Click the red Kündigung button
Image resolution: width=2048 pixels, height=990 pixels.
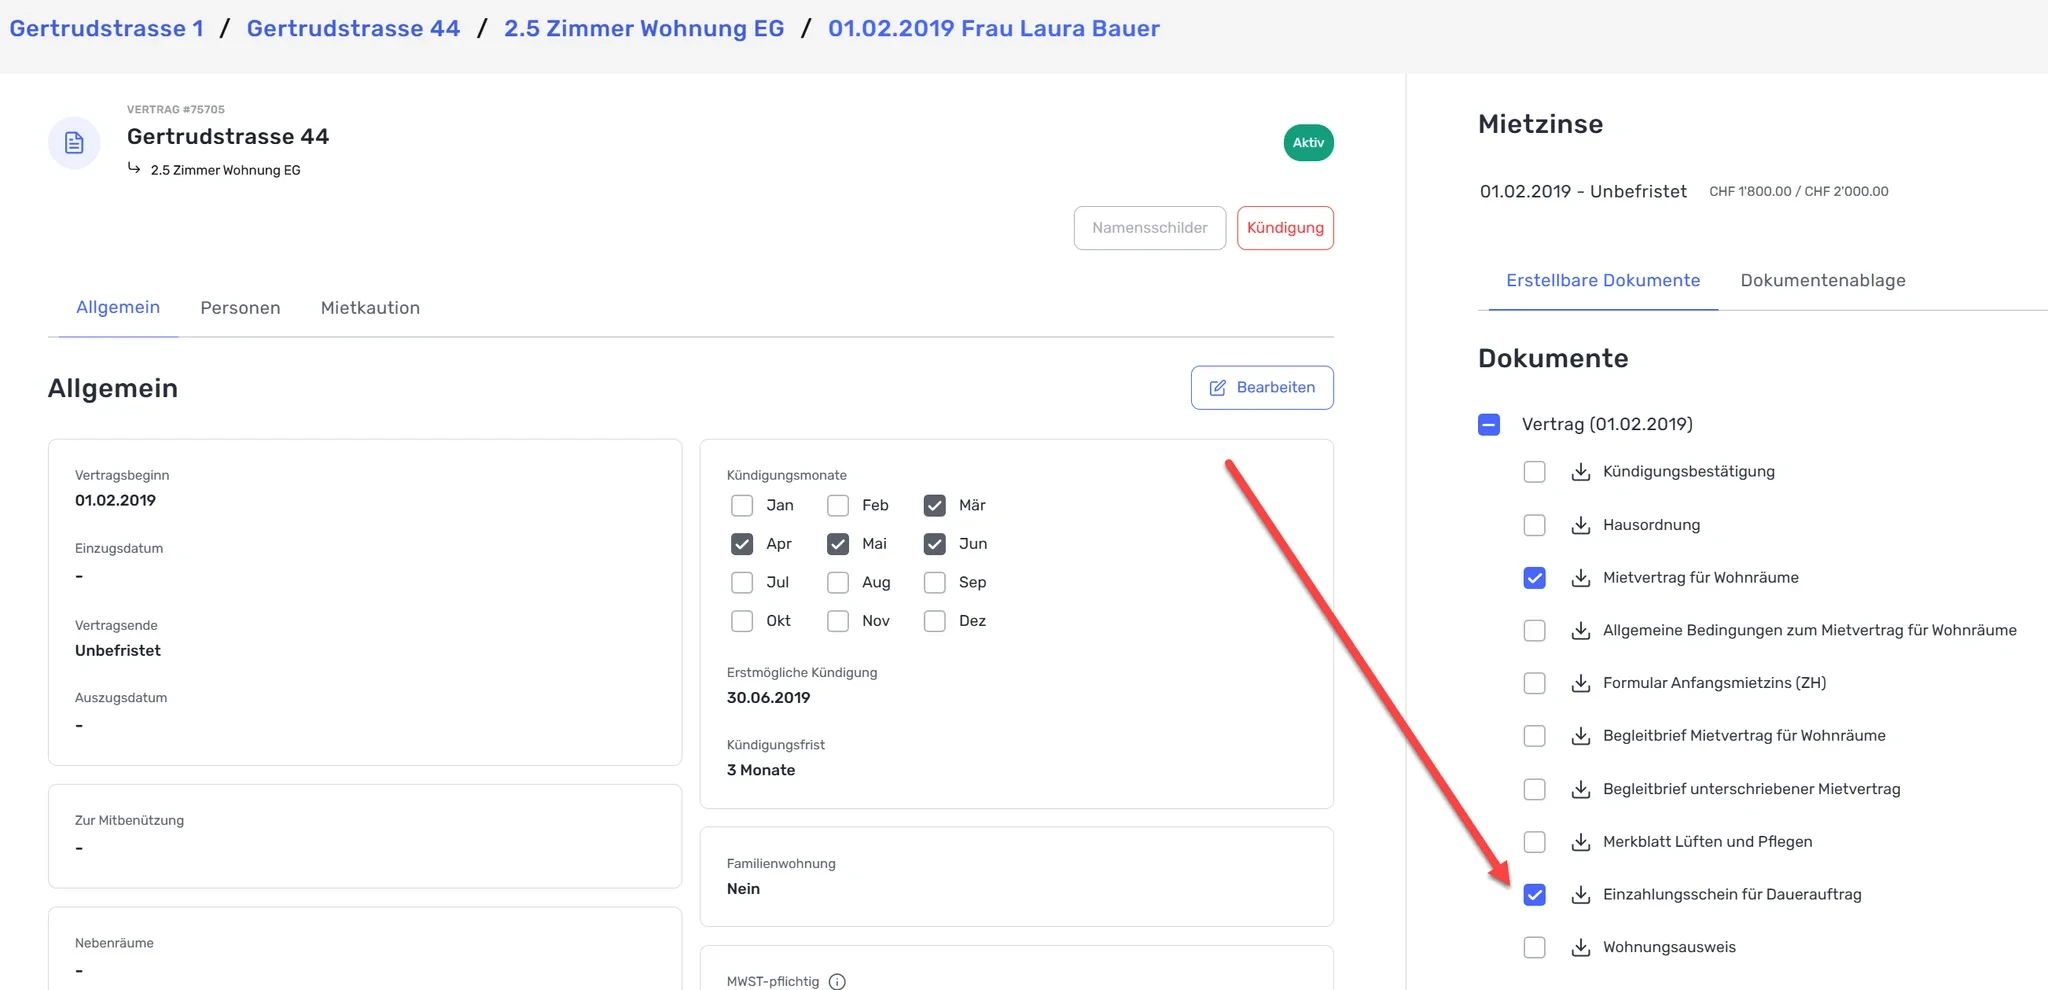pos(1285,228)
